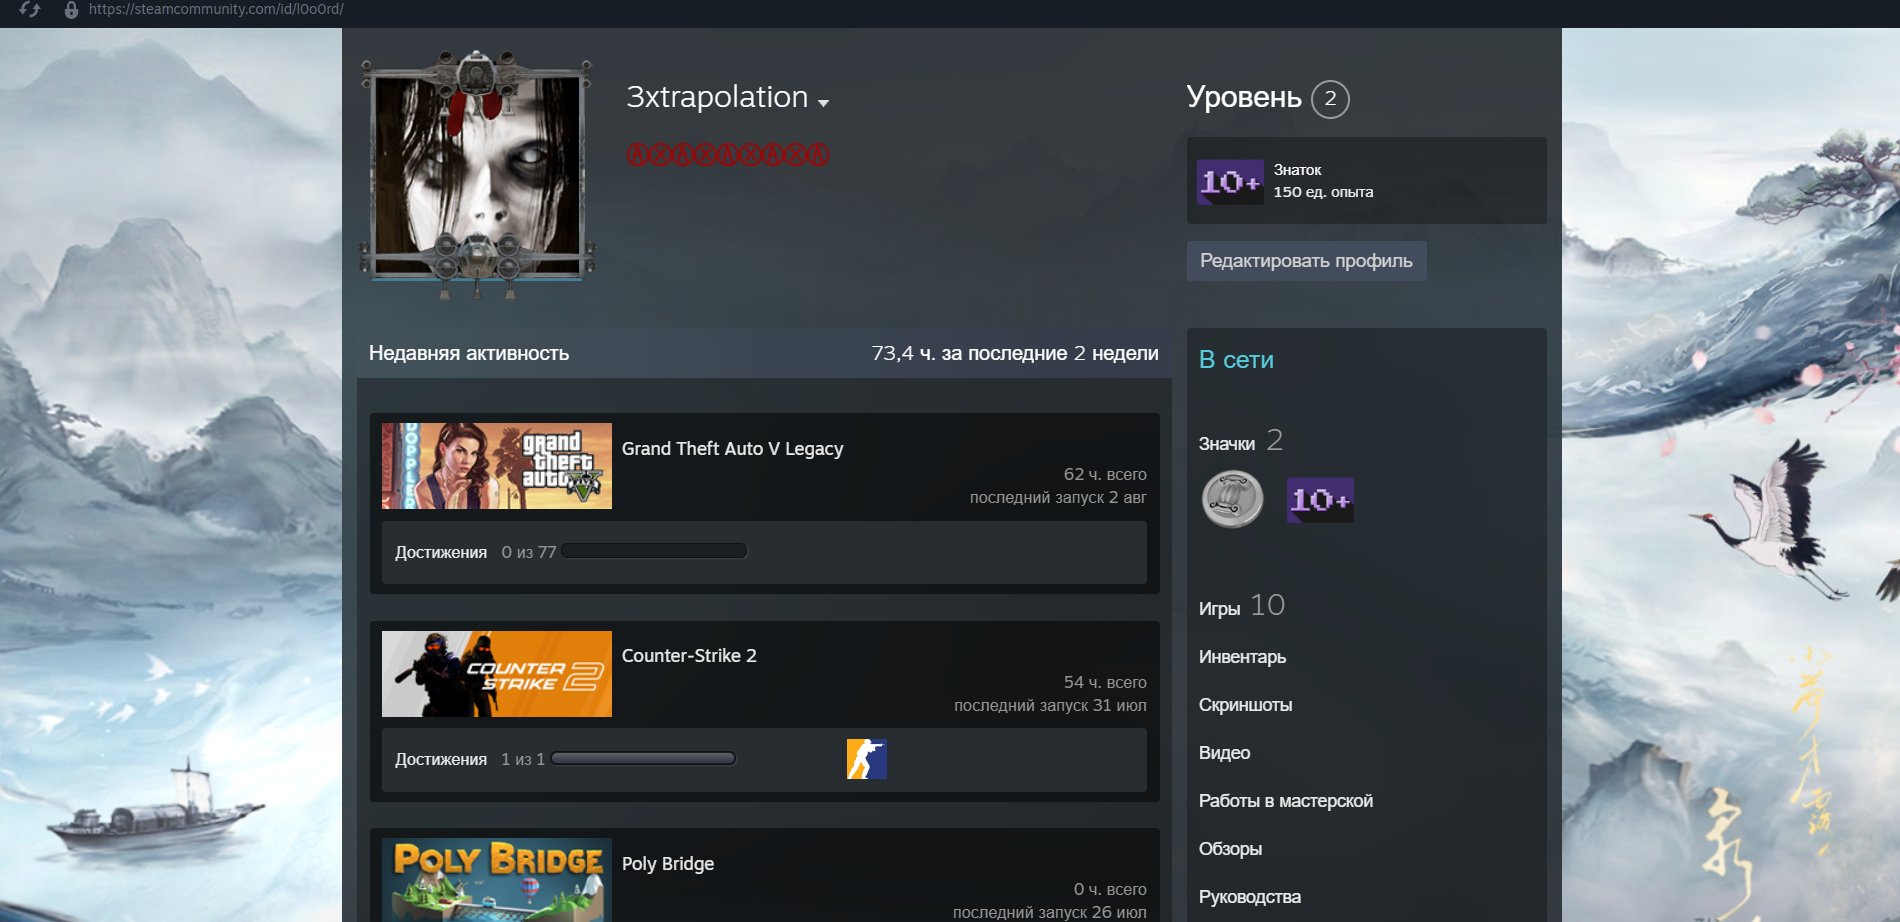Screen dimensions: 1900x922
Task: Open the Значки badges link
Action: (1227, 443)
